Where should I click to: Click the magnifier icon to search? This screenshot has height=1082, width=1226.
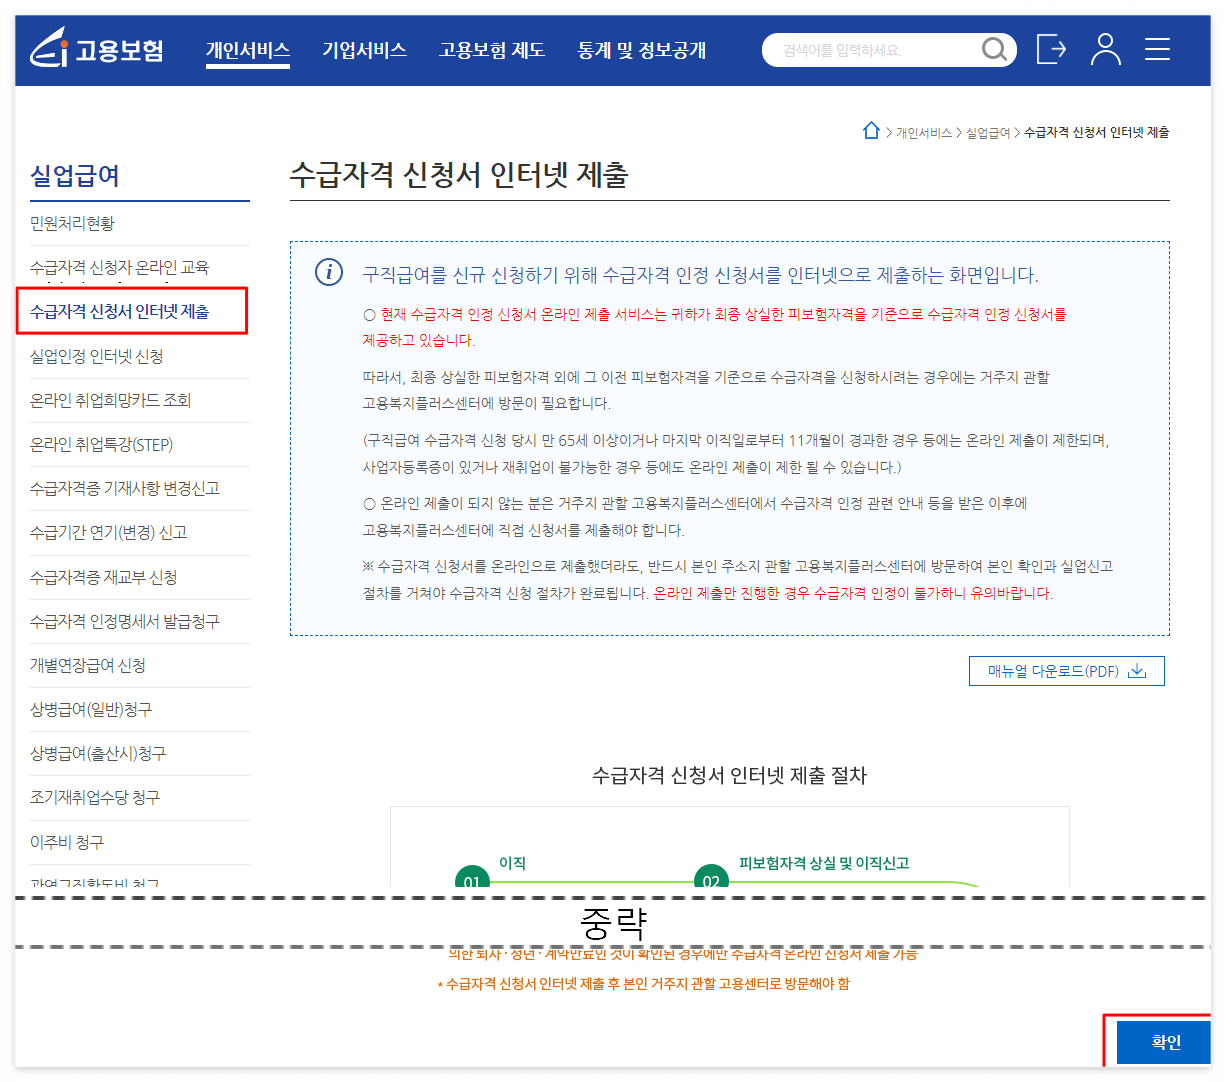click(994, 49)
